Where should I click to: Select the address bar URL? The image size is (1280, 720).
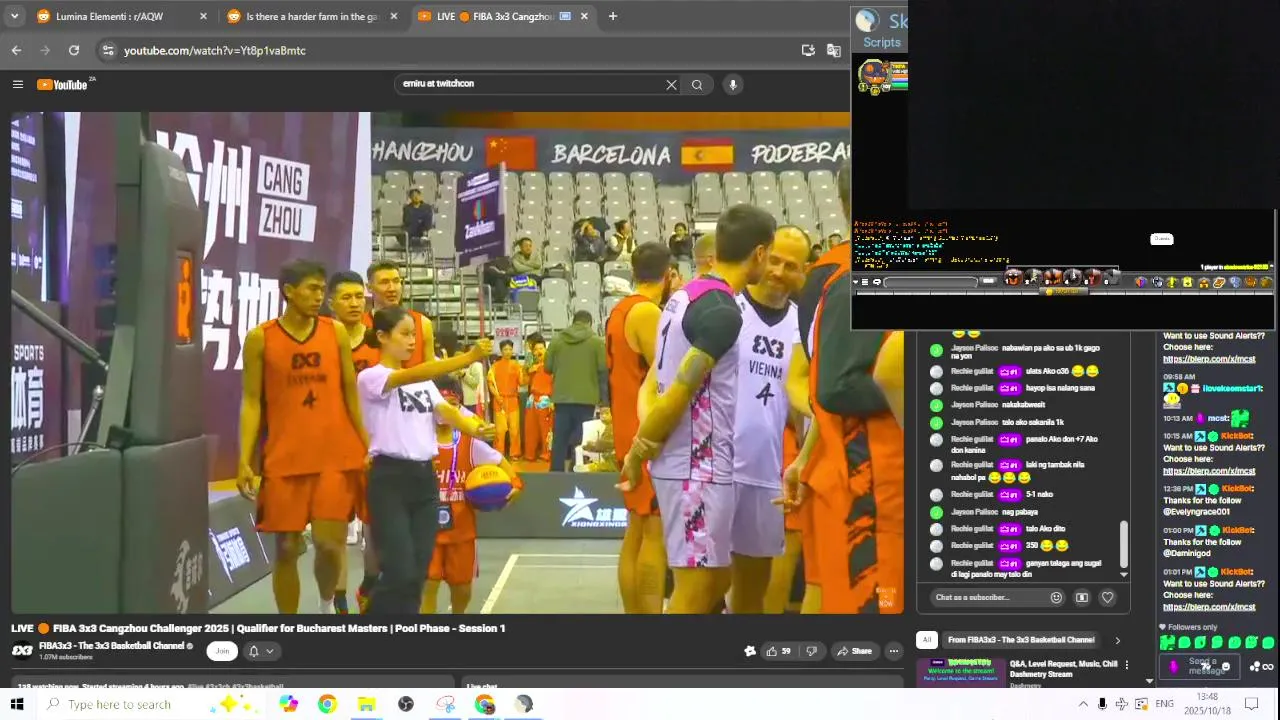tap(215, 50)
